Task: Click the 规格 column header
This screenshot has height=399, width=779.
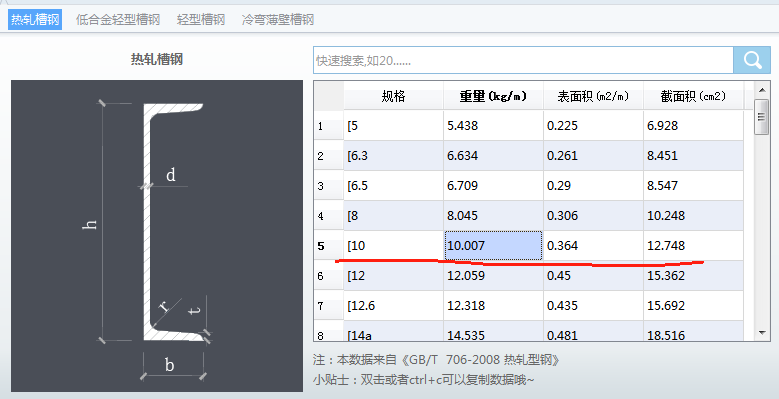Action: [393, 96]
